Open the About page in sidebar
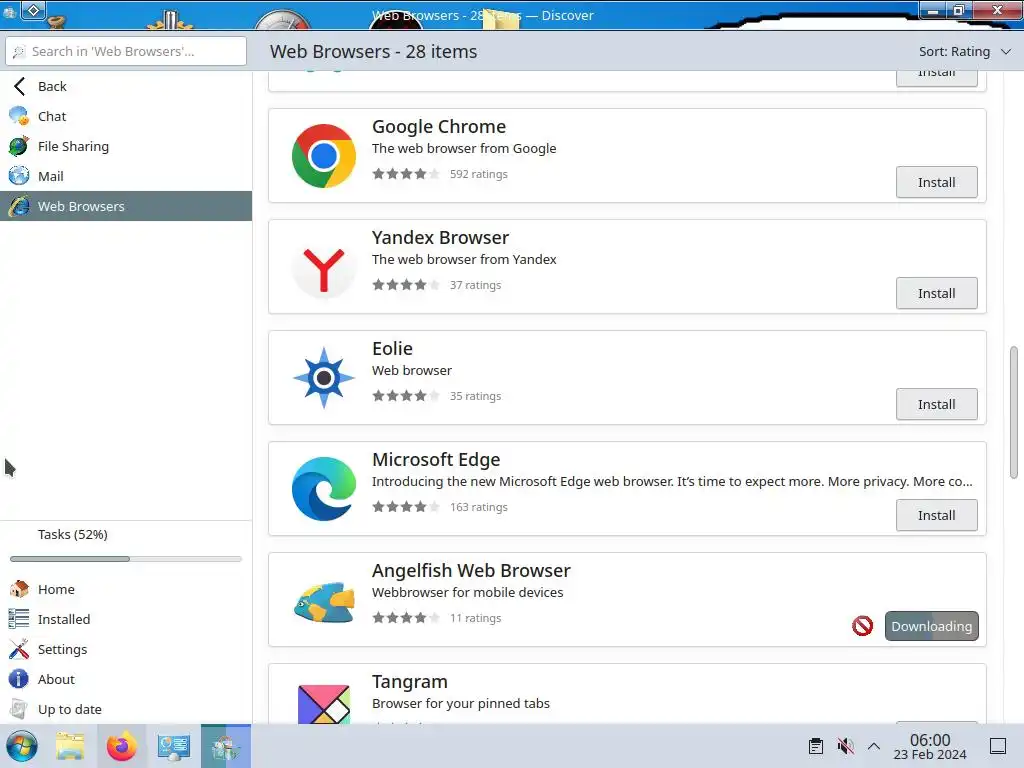 coord(126,679)
